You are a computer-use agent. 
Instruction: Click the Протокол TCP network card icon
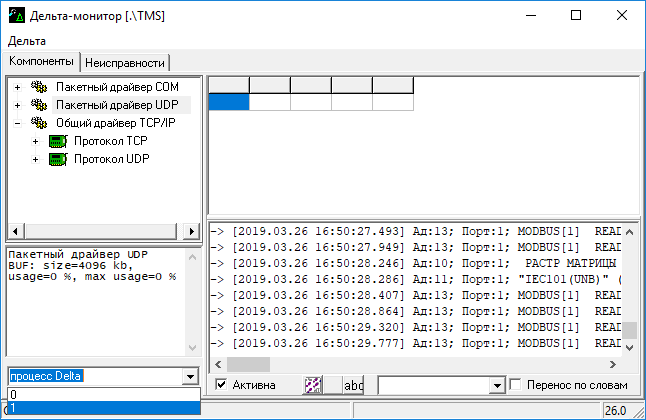click(x=57, y=141)
